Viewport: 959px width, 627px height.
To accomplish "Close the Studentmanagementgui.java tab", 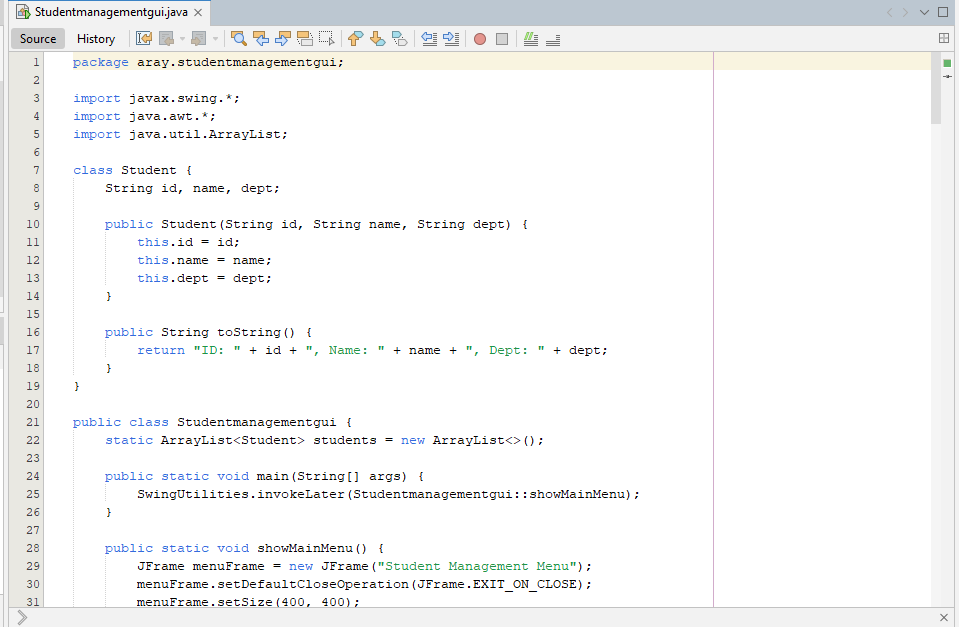I will pos(198,13).
